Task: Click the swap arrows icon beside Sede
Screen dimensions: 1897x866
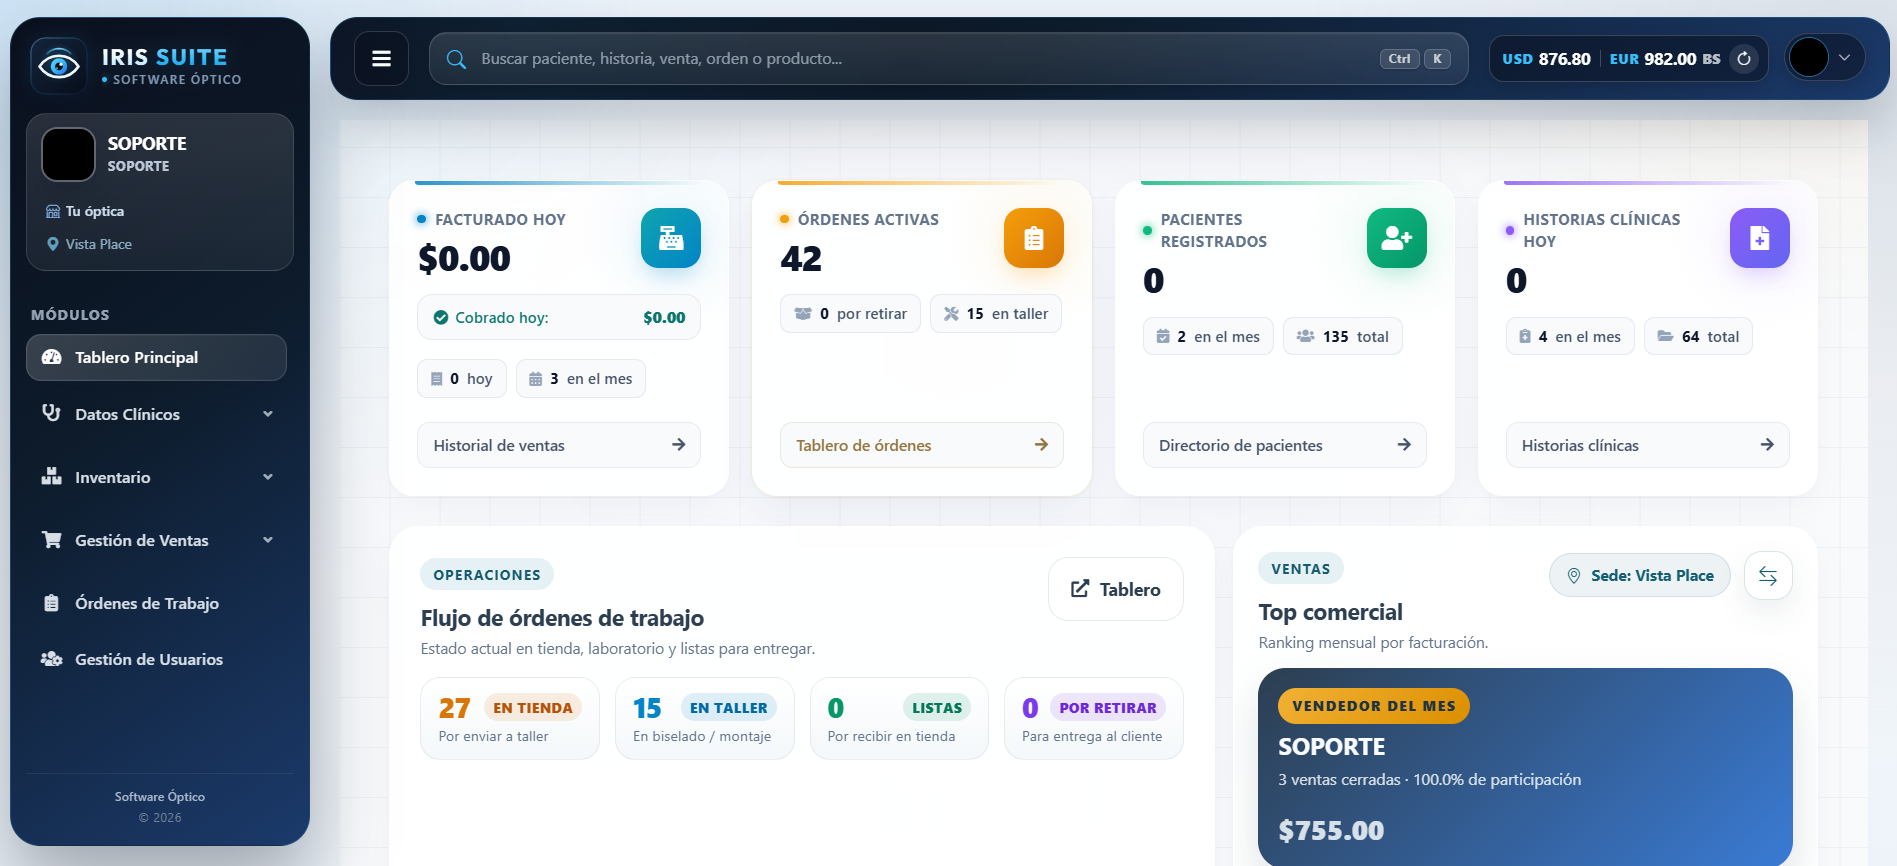Action: [1768, 576]
